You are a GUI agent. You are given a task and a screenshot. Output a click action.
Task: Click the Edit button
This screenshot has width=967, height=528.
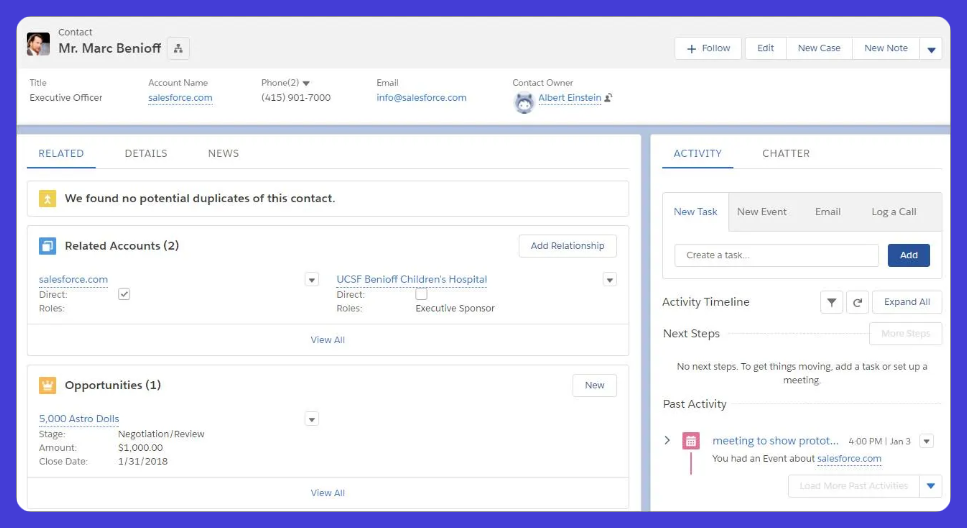coord(765,48)
